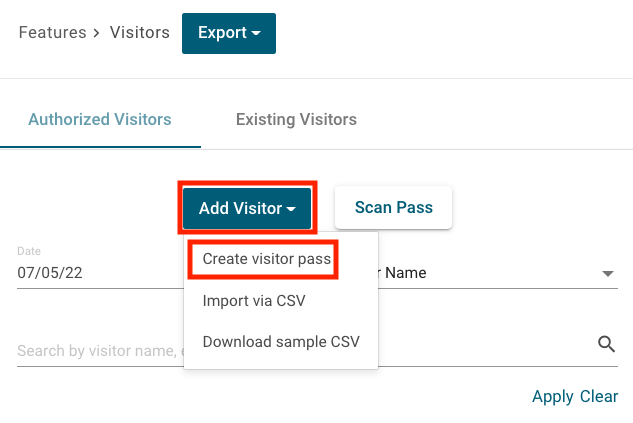Open the Existing Visitors tab
This screenshot has height=423, width=633.
[x=296, y=119]
